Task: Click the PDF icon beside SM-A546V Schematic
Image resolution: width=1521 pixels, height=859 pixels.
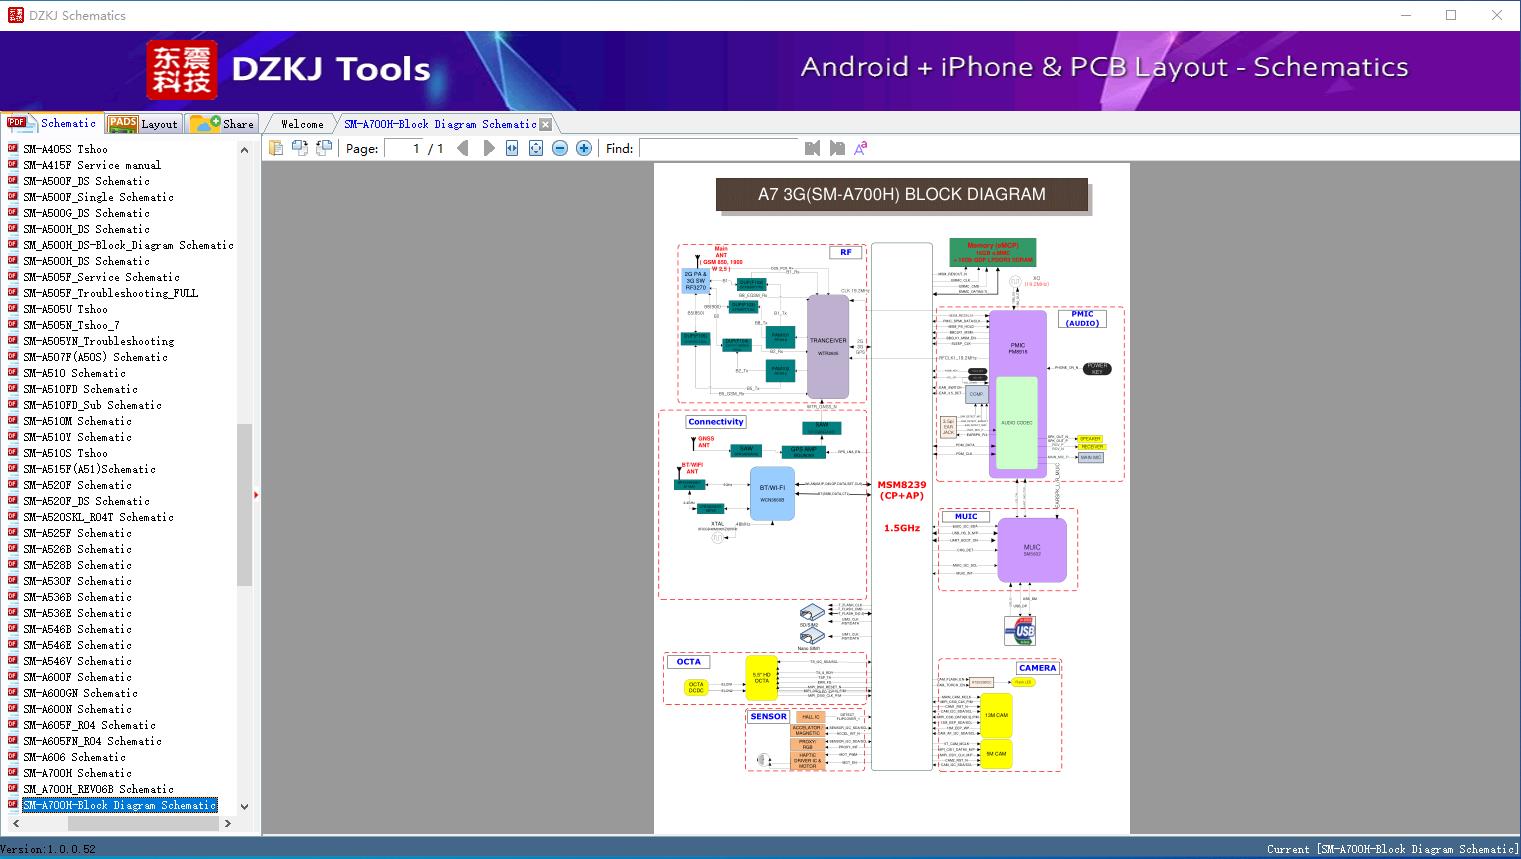Action: 13,661
